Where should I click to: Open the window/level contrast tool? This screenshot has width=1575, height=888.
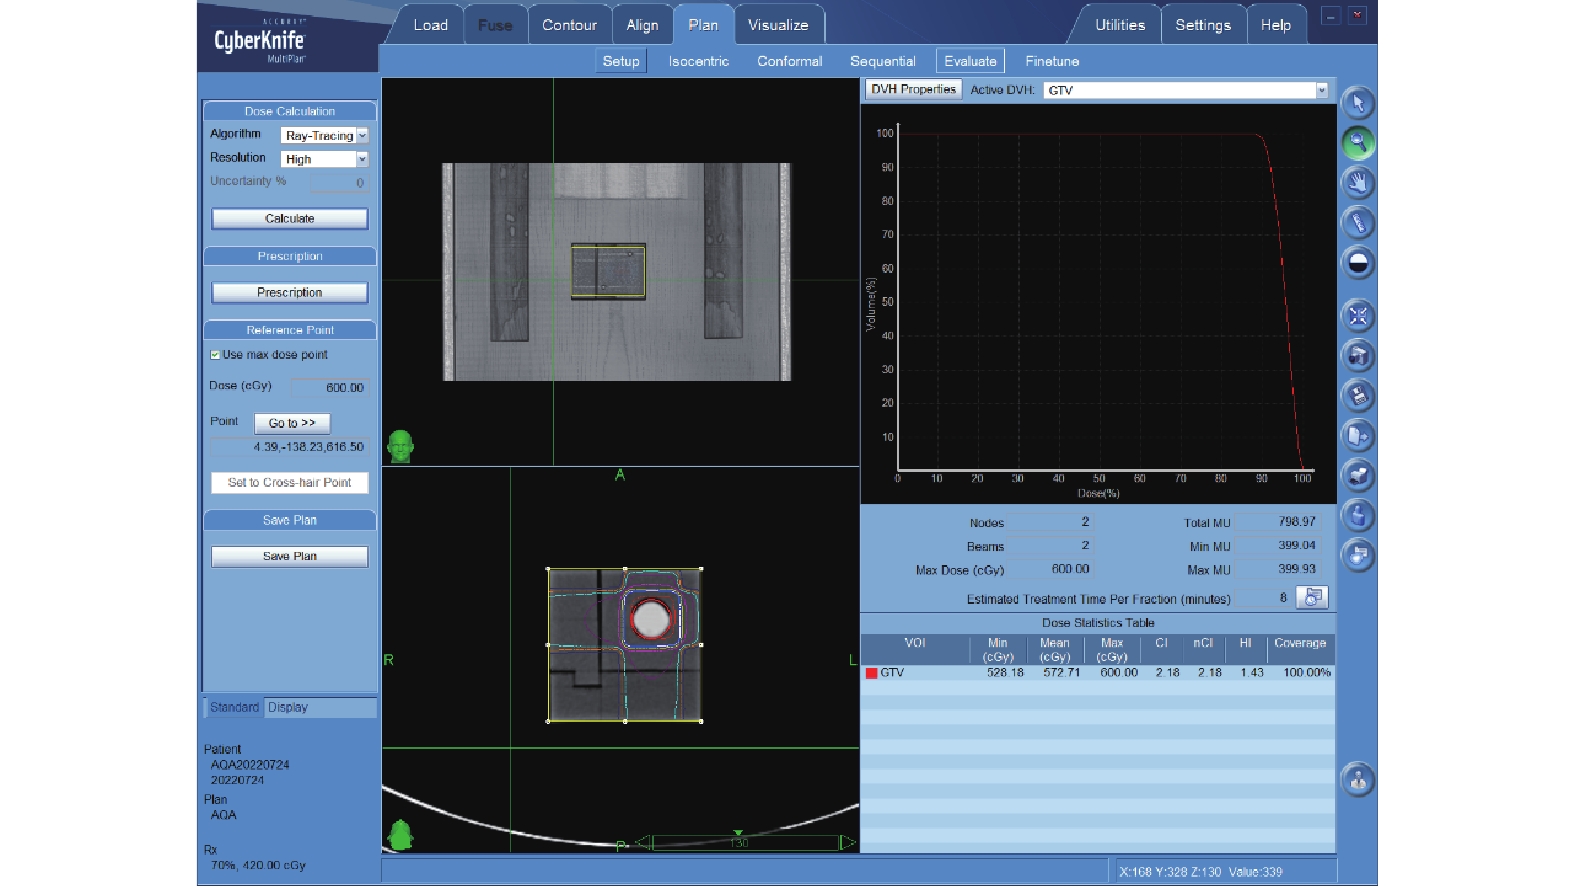tap(1357, 263)
